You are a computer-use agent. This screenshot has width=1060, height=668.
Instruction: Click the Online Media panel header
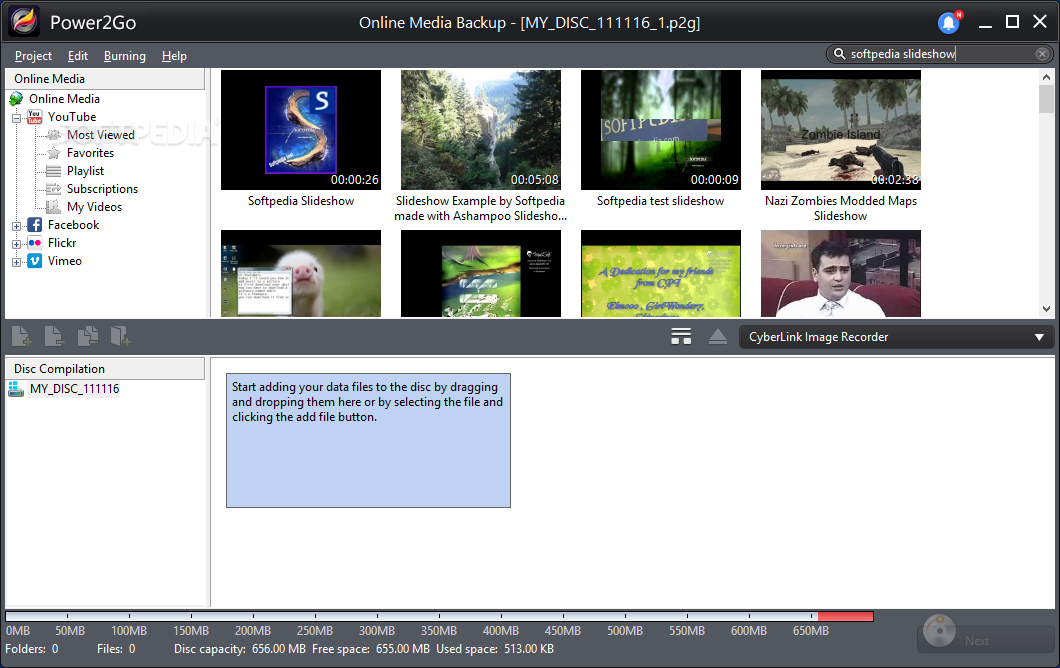pyautogui.click(x=105, y=79)
